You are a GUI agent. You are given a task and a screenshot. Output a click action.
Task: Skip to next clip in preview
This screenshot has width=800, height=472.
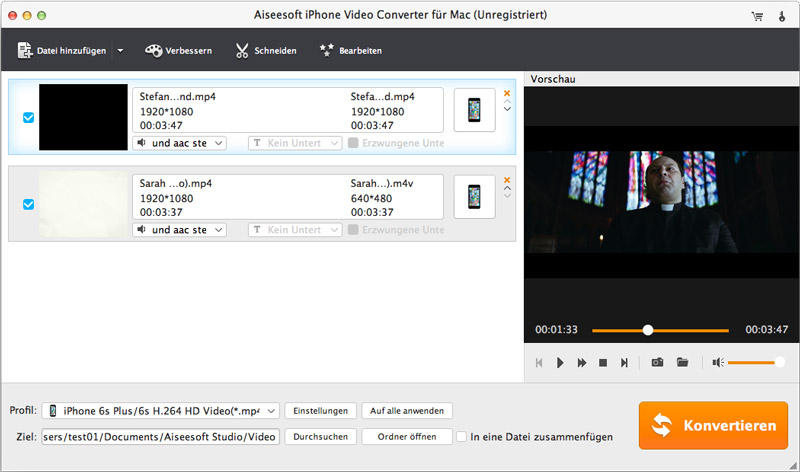(x=624, y=363)
